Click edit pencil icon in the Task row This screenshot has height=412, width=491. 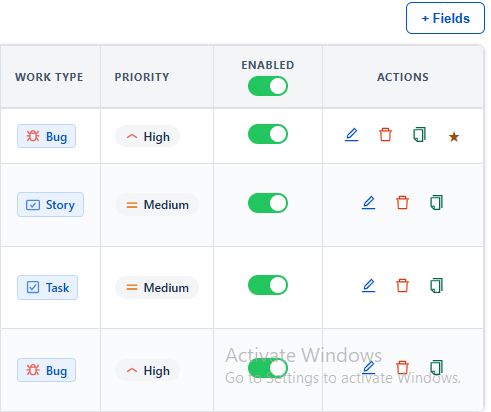coord(368,286)
